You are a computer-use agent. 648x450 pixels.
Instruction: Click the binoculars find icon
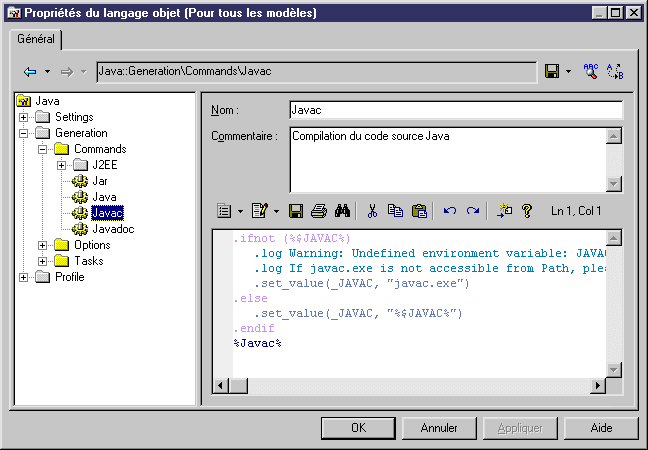pos(343,211)
